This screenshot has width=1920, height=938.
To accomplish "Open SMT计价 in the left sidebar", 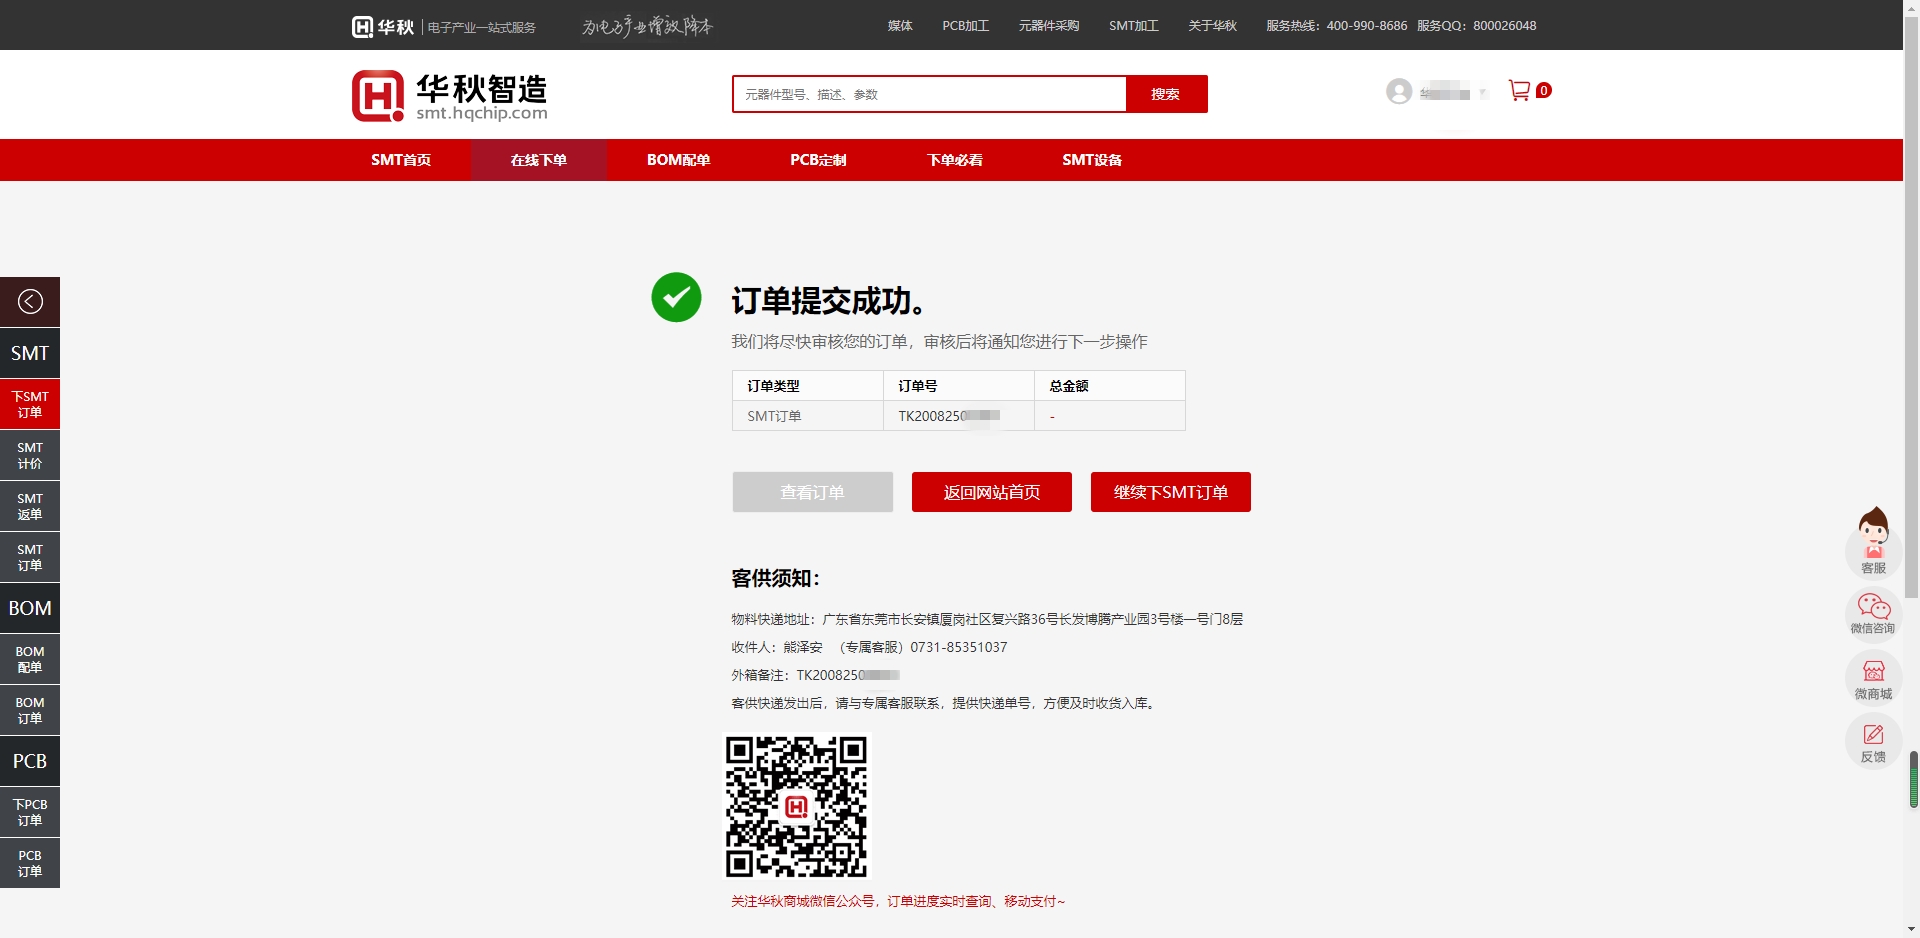I will pyautogui.click(x=30, y=456).
